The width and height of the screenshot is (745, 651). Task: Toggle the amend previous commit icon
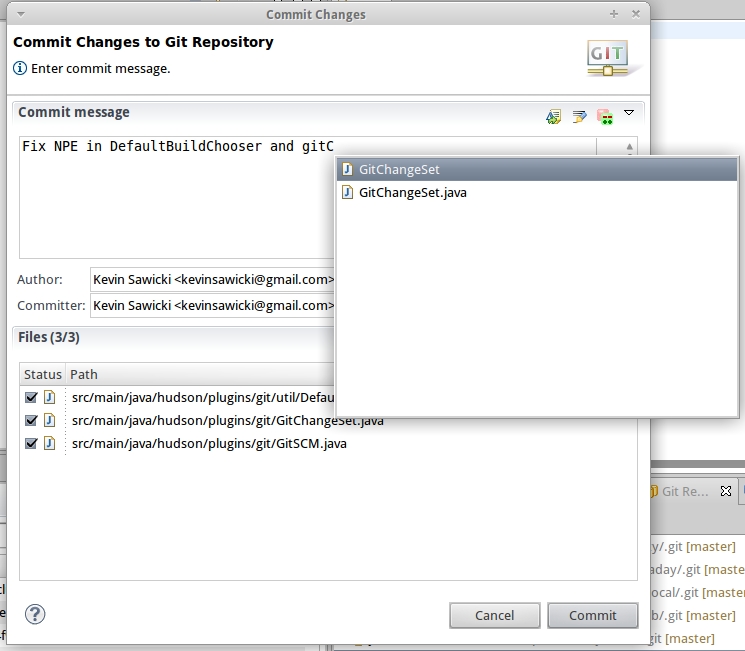pos(554,116)
